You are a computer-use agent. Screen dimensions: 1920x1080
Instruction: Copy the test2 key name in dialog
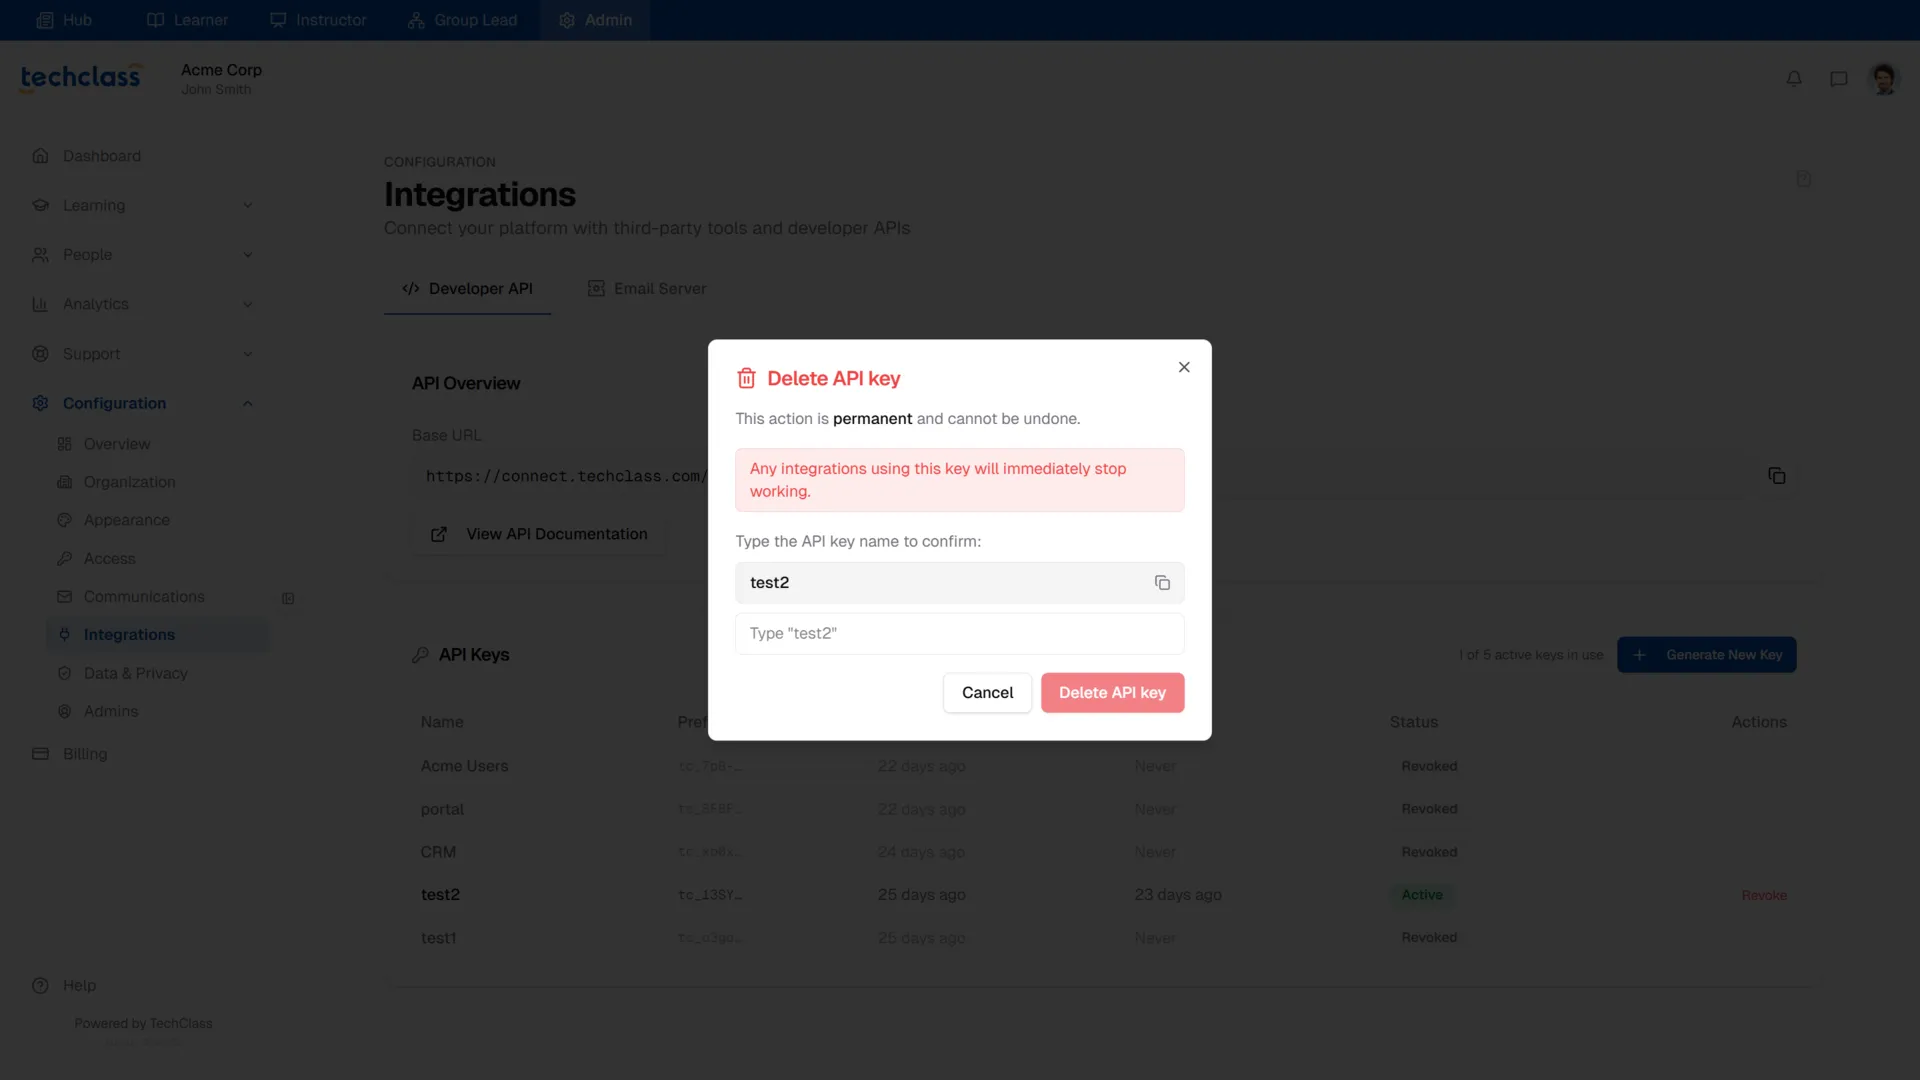click(x=1162, y=583)
